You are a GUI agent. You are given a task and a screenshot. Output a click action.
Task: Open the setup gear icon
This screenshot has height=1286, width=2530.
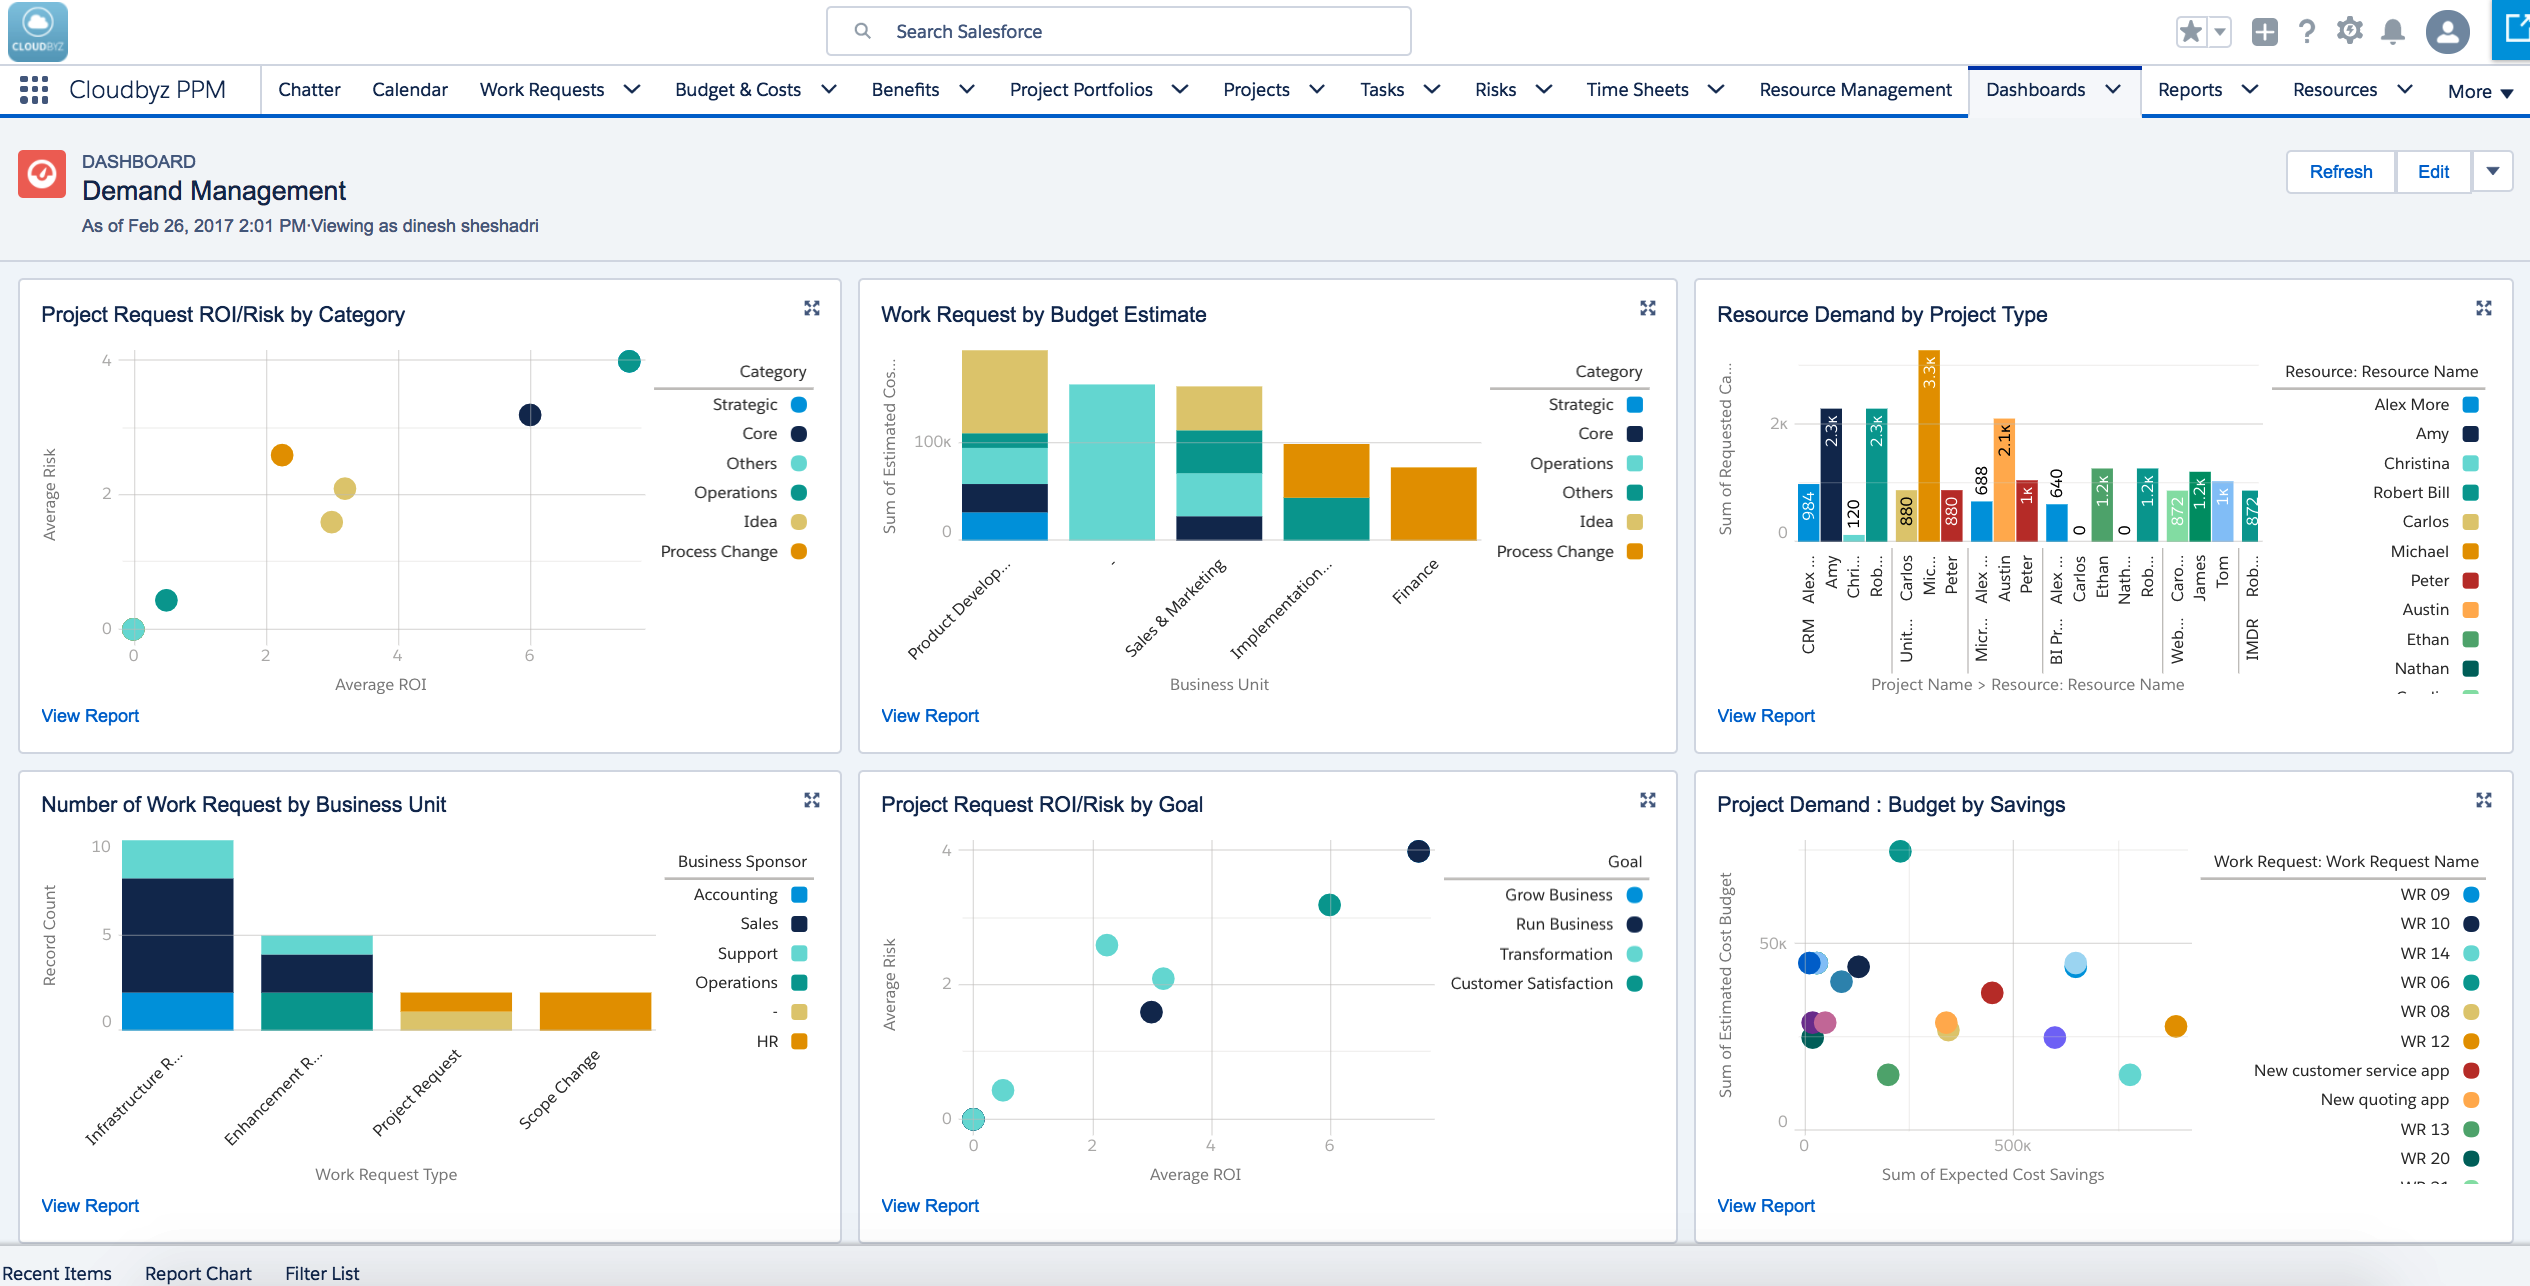tap(2350, 32)
